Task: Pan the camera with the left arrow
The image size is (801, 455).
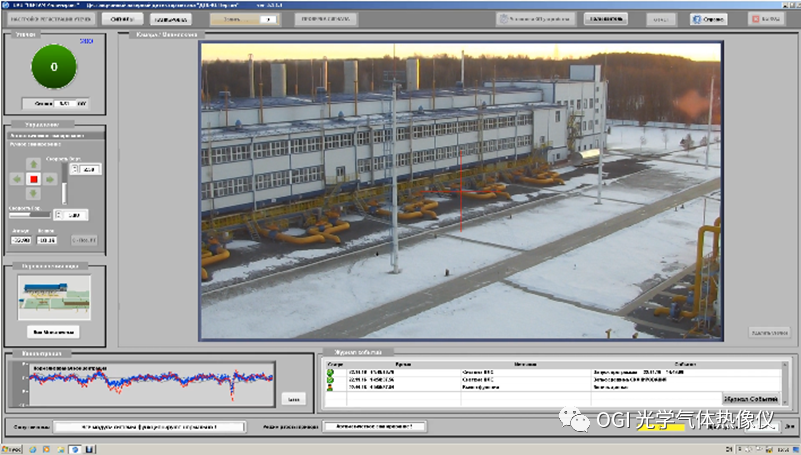Action: 17,179
